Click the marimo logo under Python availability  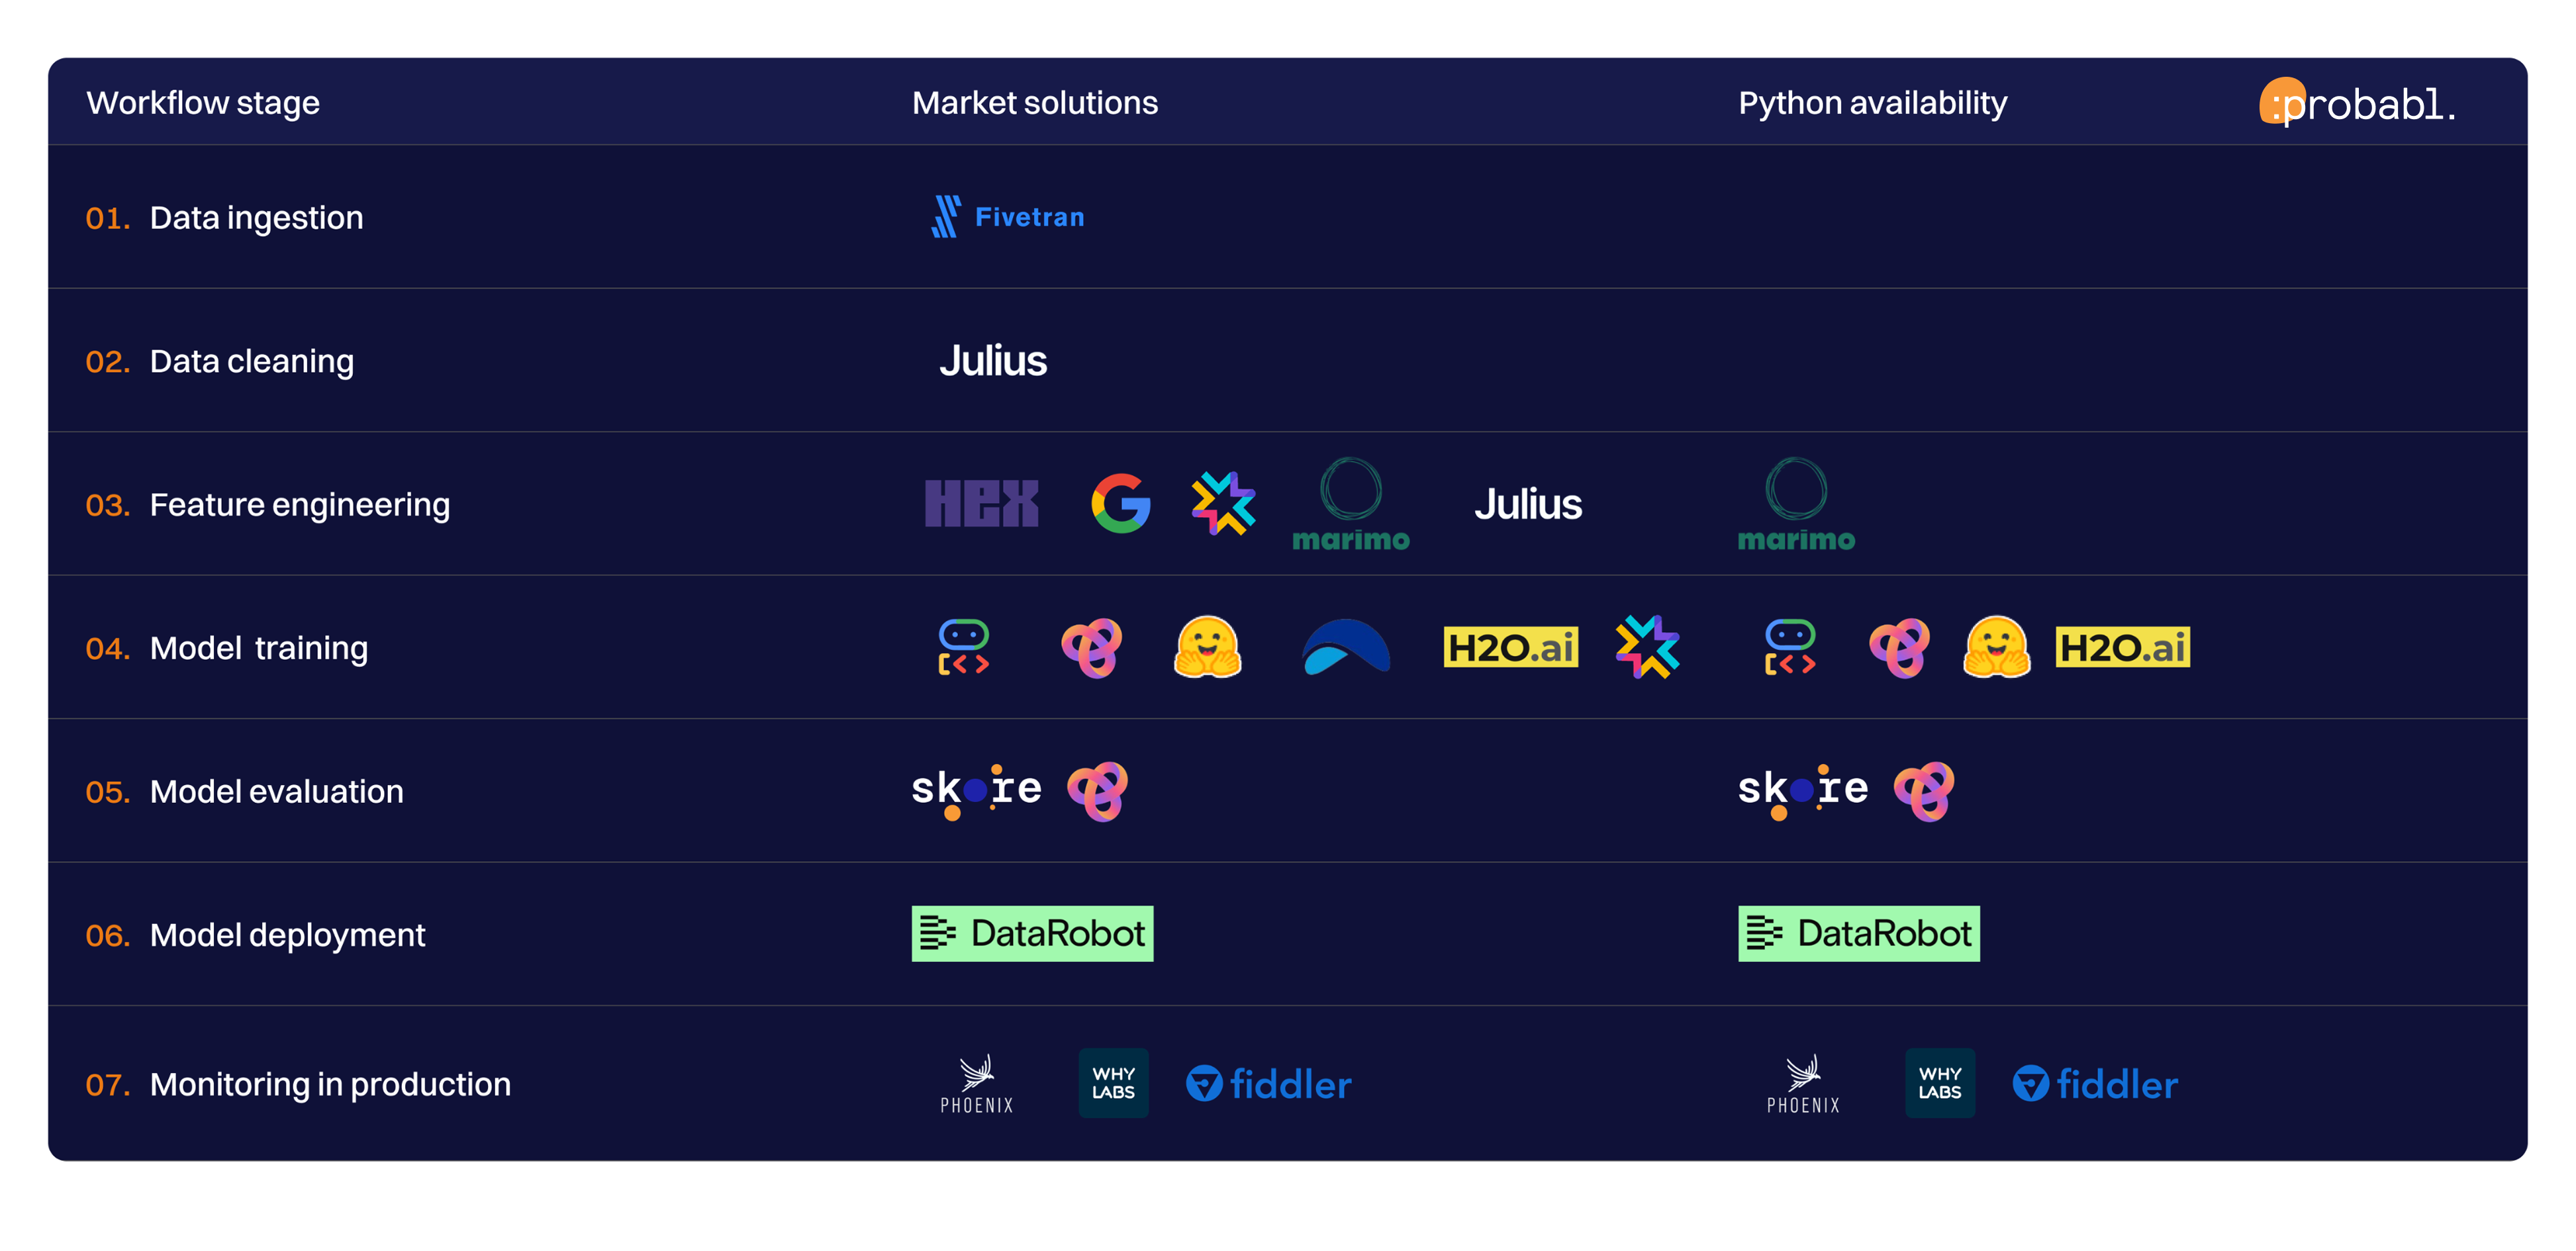click(x=1796, y=505)
